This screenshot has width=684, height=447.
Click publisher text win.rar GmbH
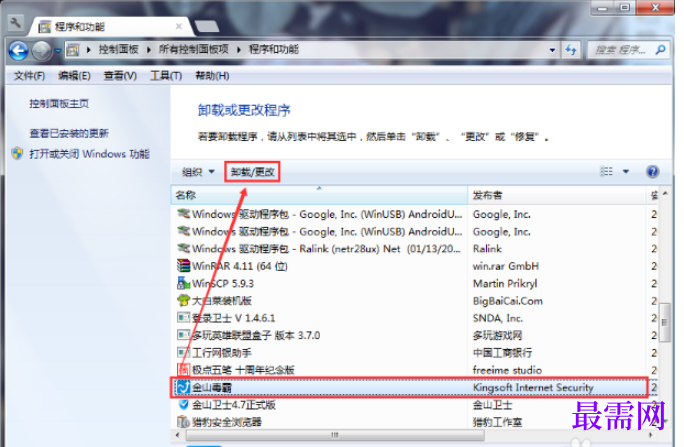506,266
